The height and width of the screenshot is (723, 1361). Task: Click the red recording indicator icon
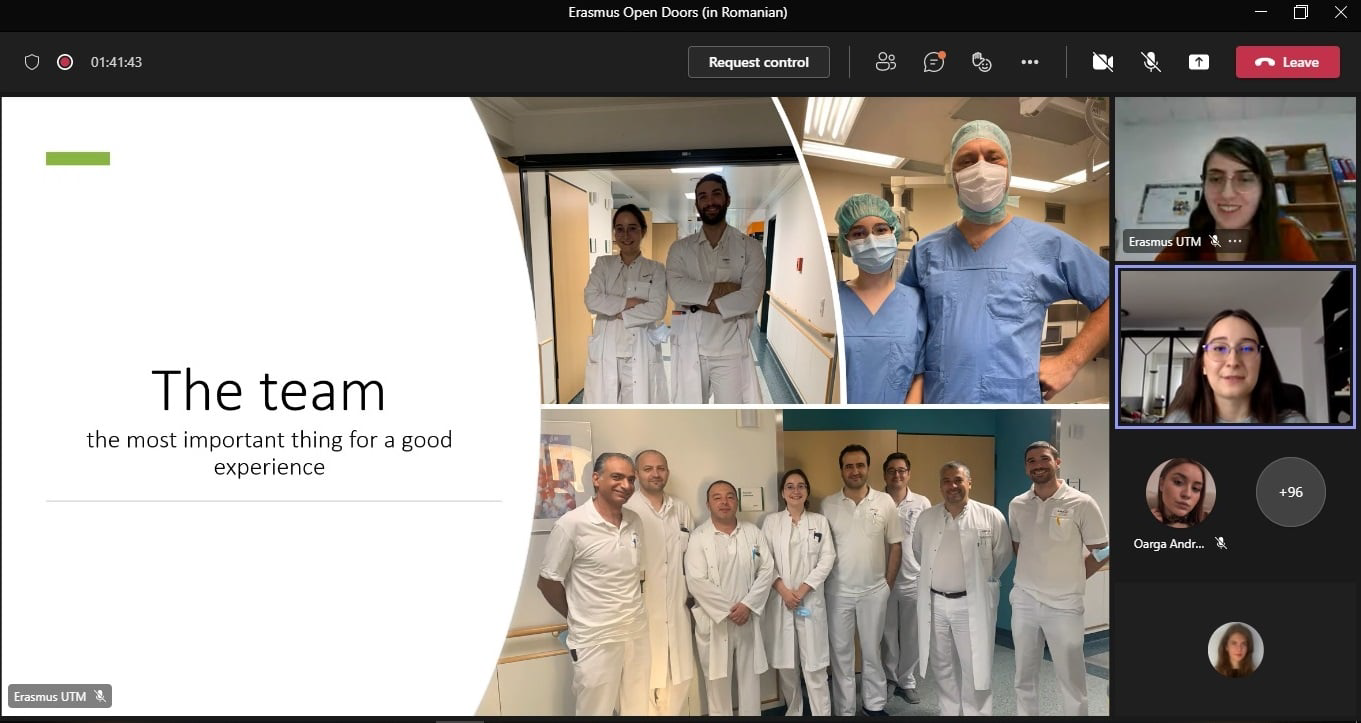[65, 62]
